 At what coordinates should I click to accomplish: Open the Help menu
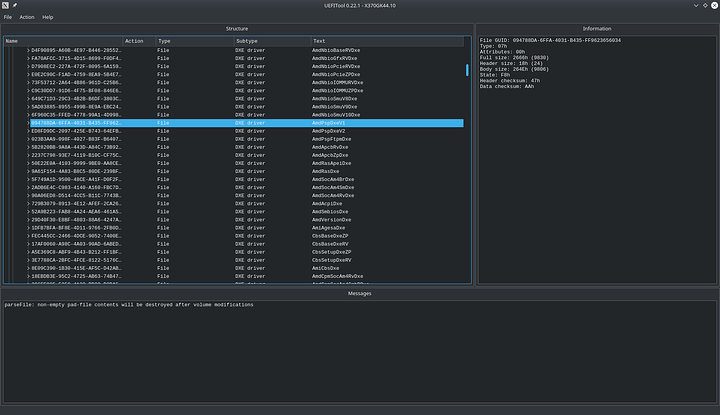coord(48,17)
